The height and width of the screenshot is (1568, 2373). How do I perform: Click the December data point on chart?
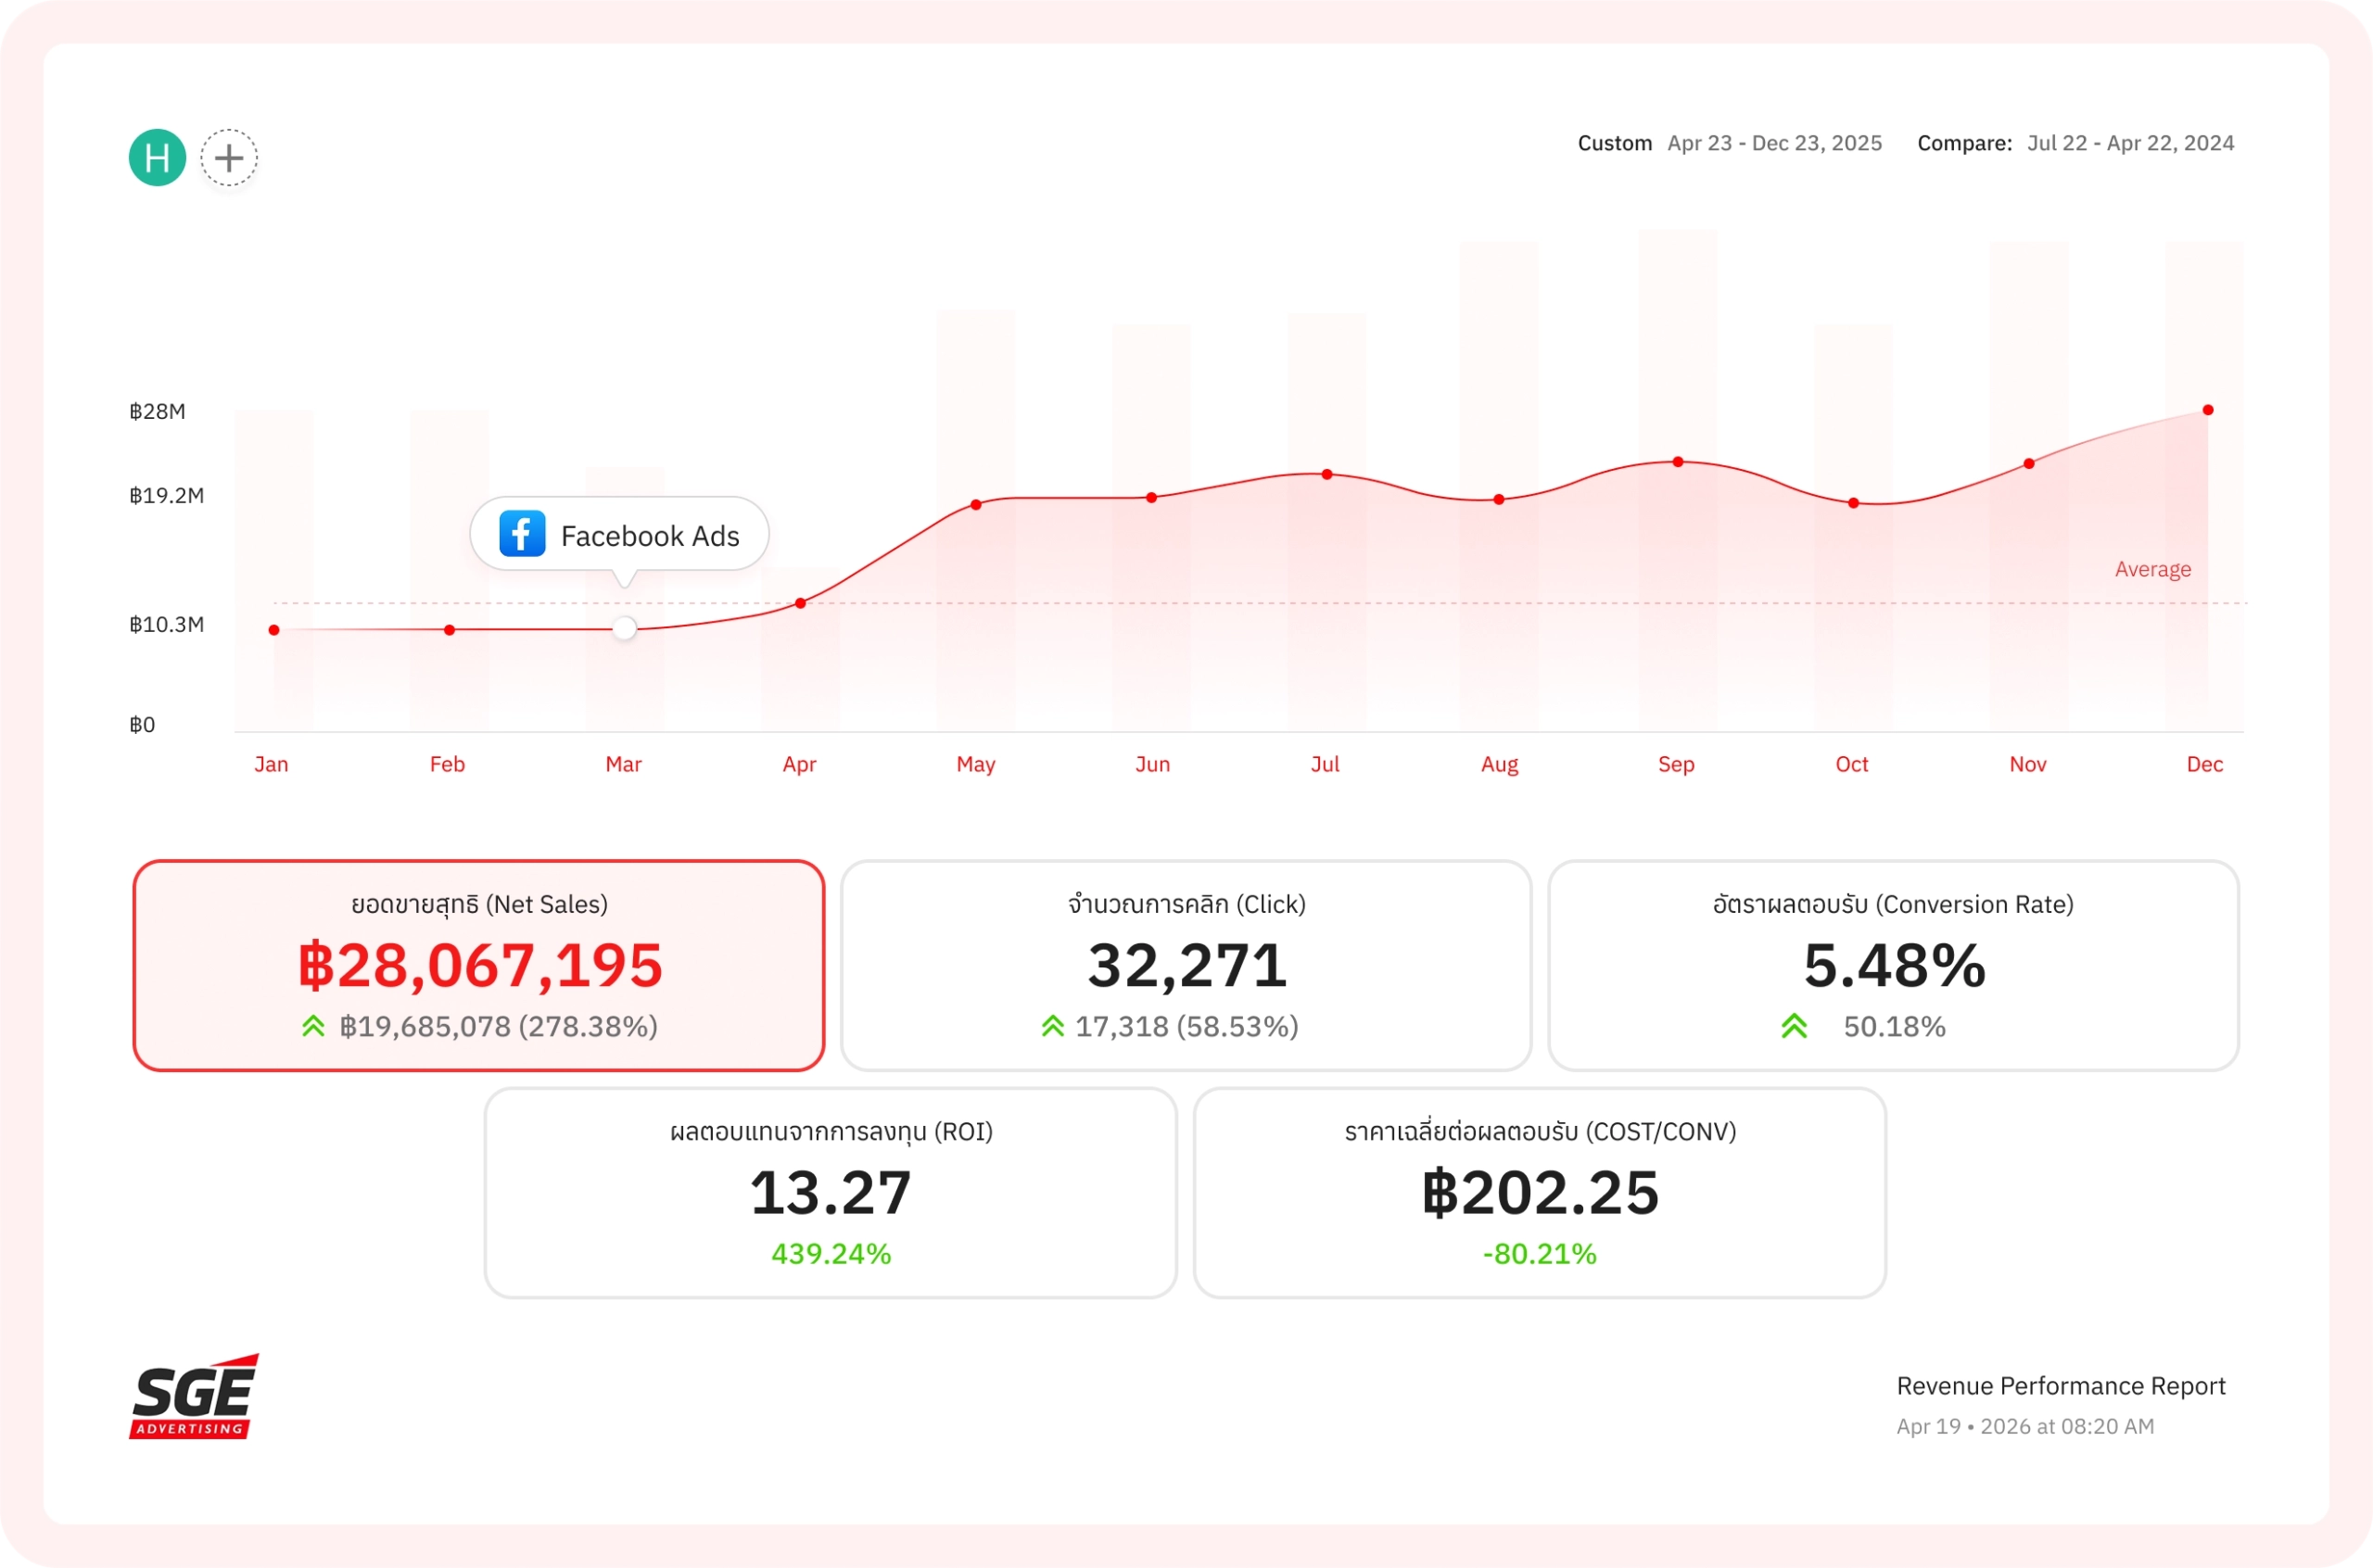[x=2208, y=410]
